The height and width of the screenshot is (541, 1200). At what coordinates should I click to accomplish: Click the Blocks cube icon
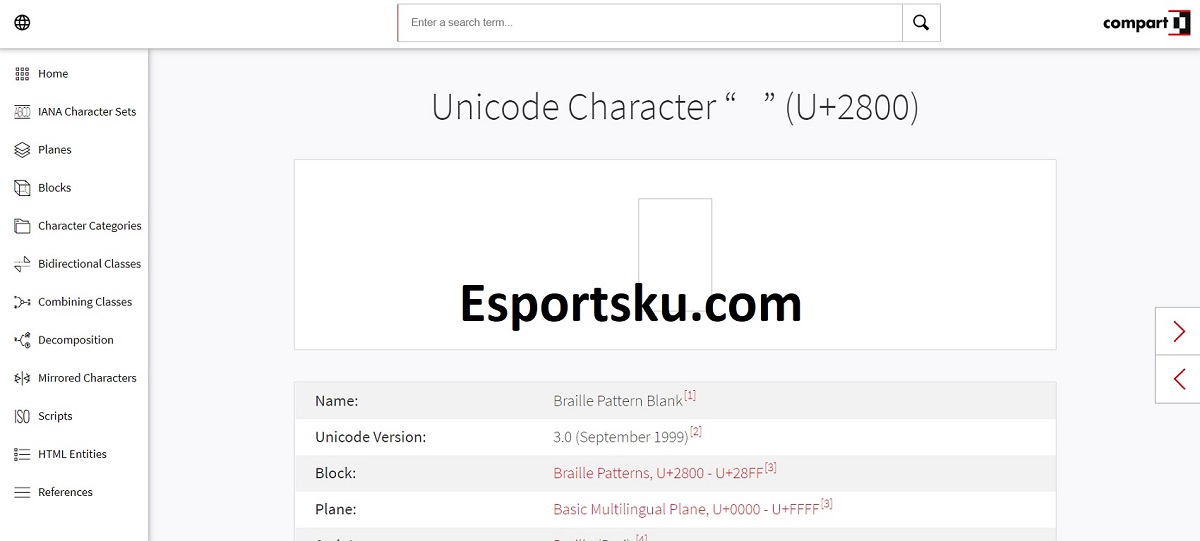pyautogui.click(x=22, y=188)
